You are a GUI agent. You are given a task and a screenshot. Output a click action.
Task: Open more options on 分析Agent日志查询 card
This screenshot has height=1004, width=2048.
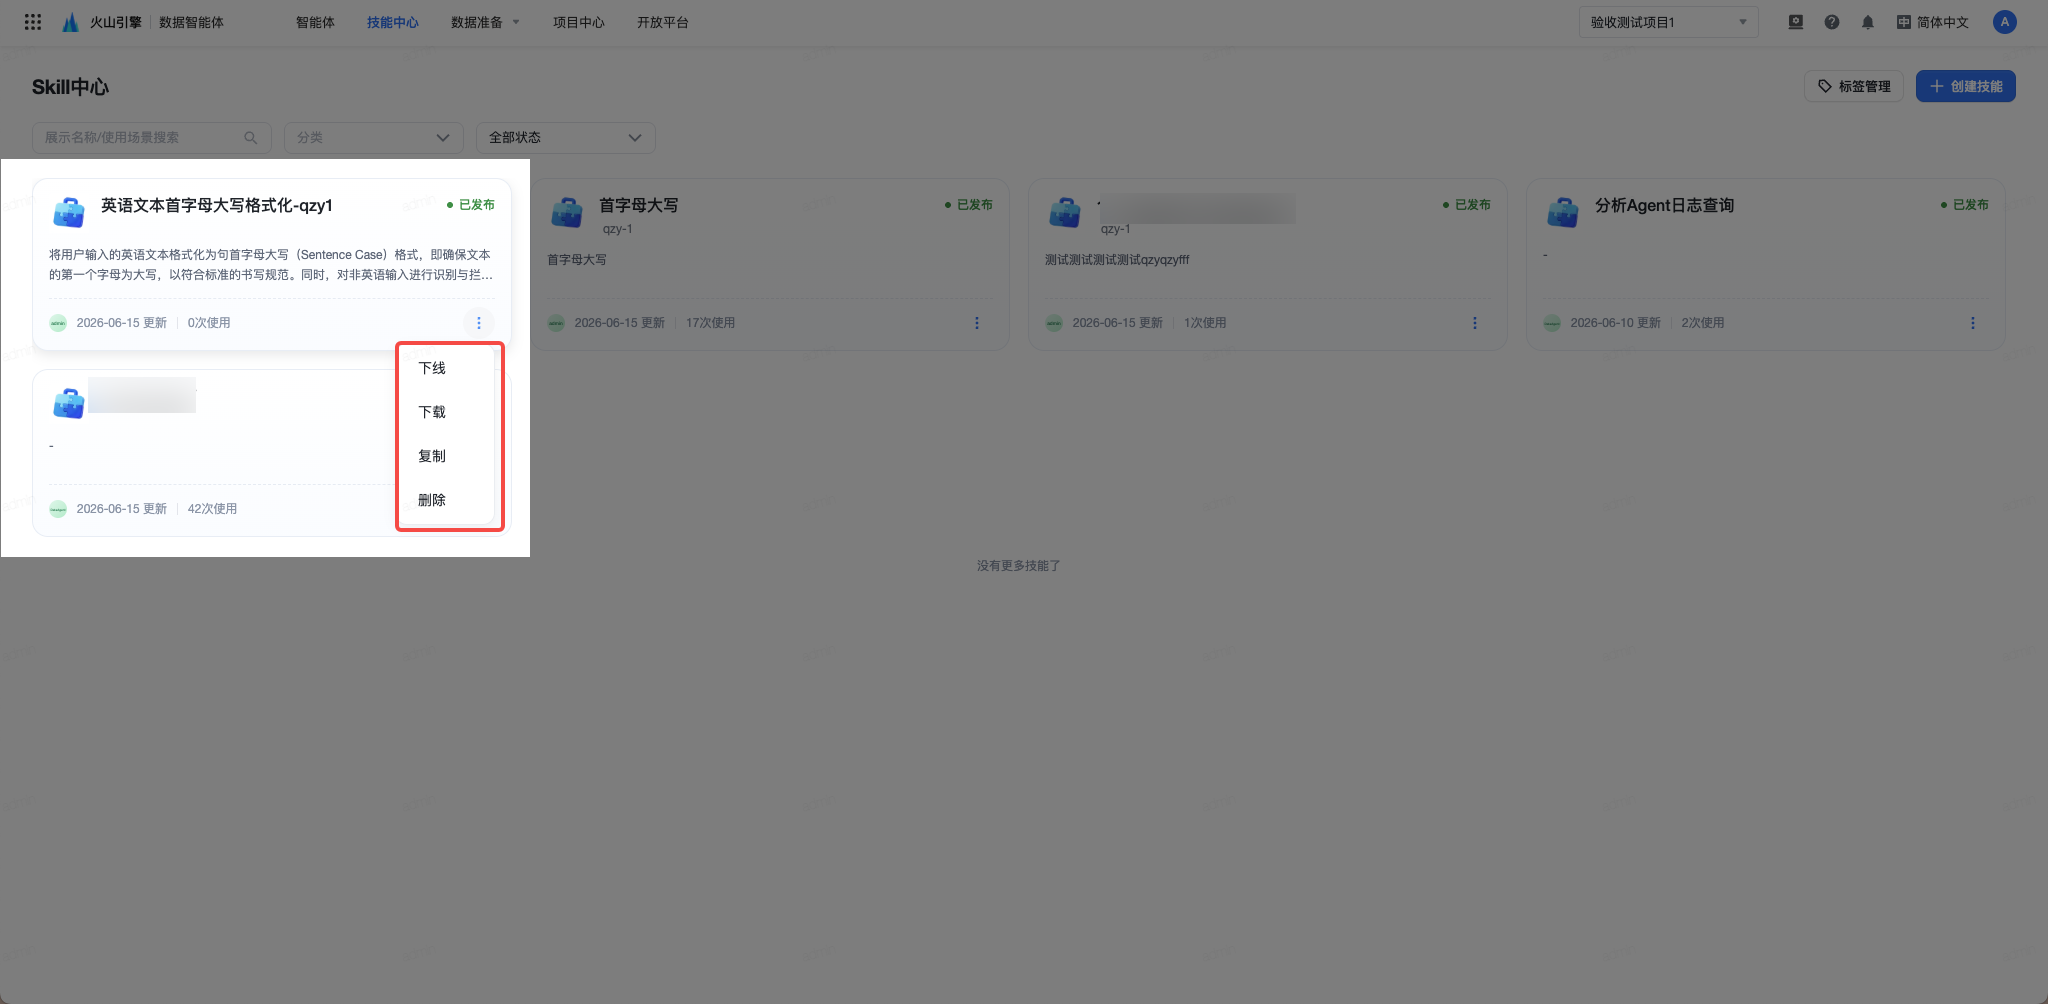click(x=1973, y=323)
